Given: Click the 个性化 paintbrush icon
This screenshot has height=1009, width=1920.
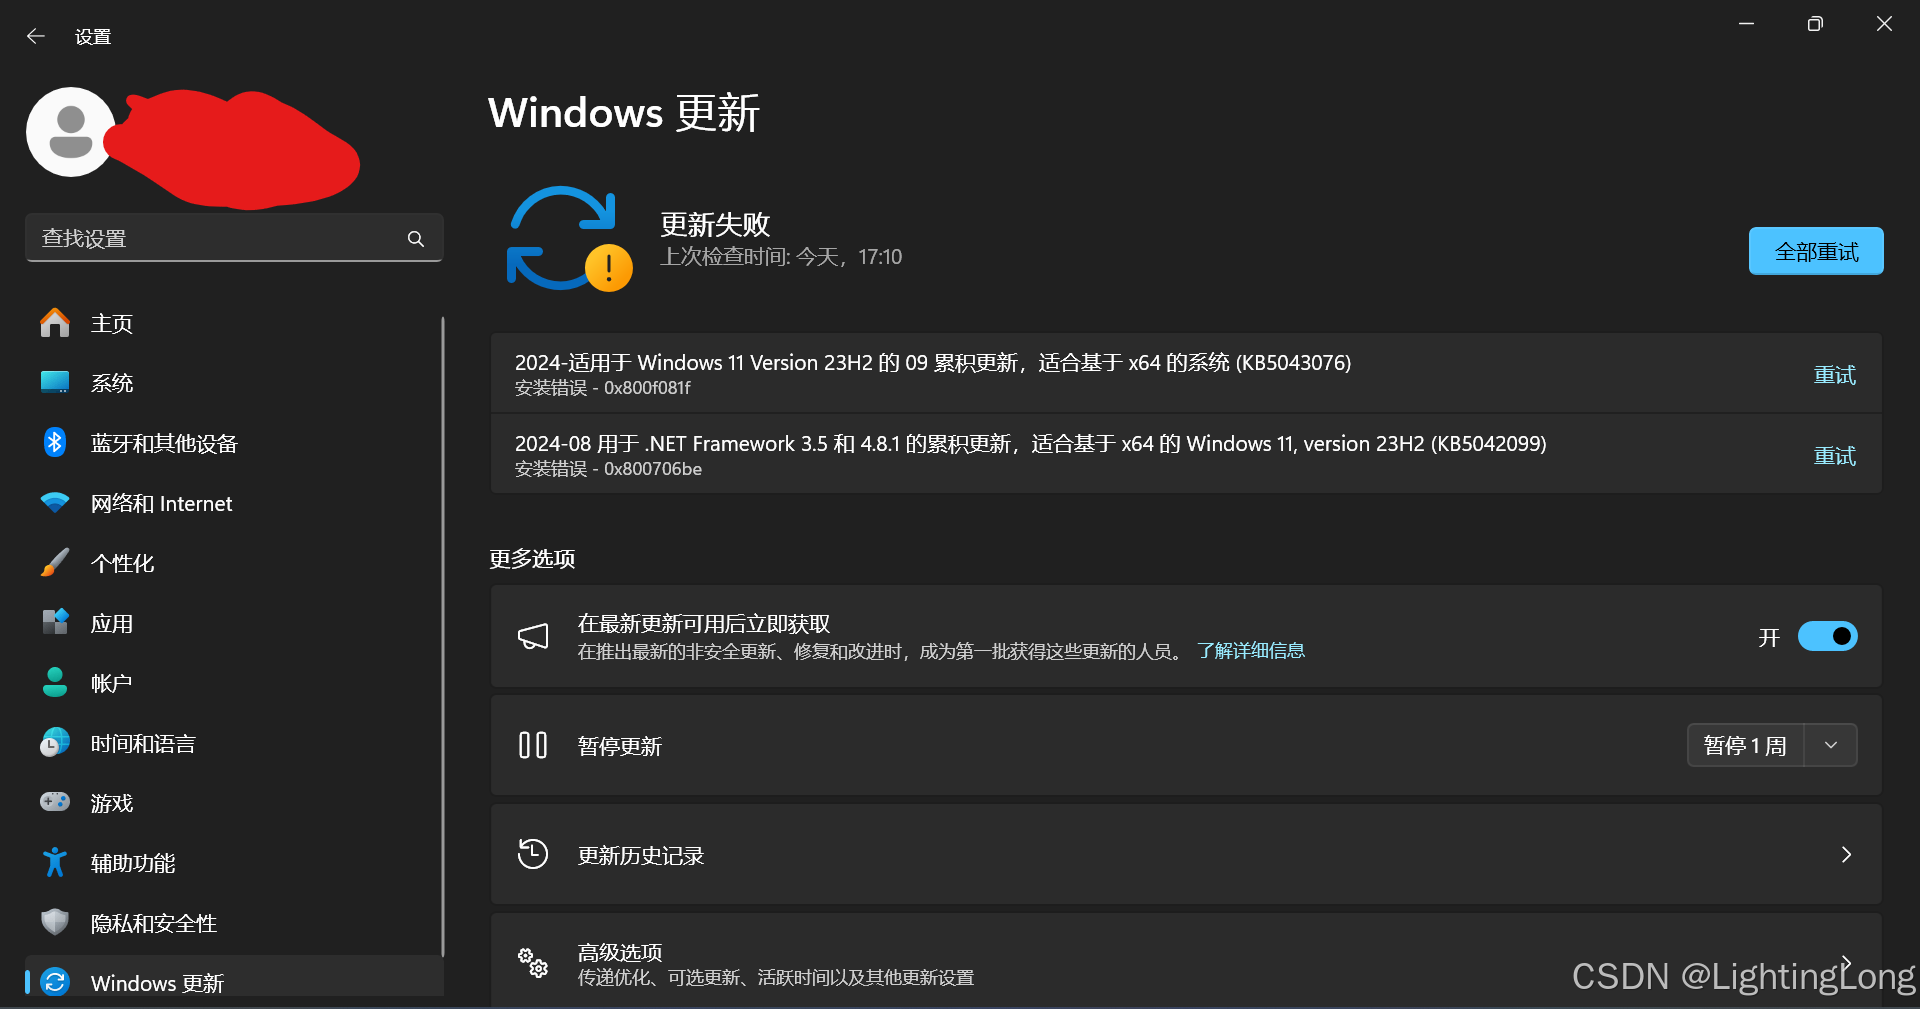Looking at the screenshot, I should coord(55,562).
